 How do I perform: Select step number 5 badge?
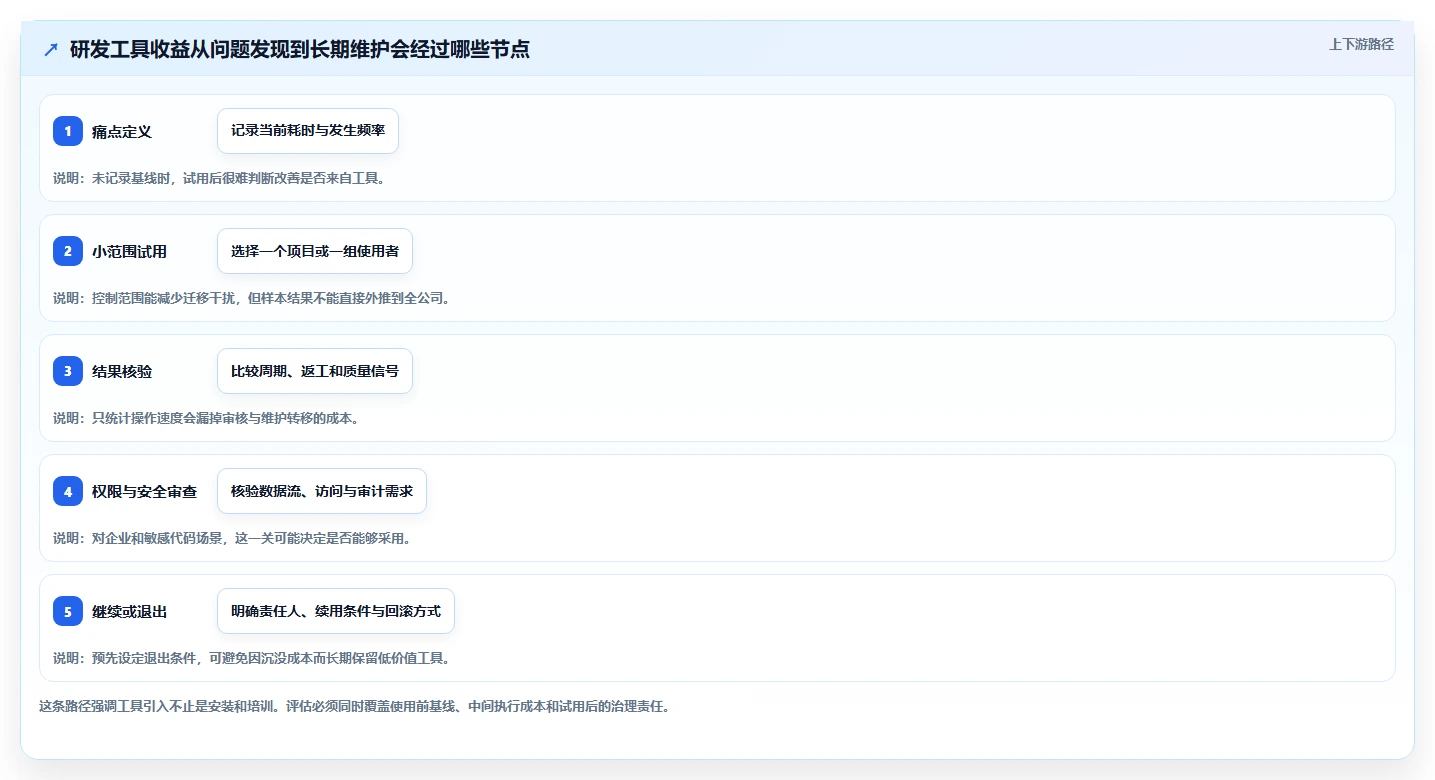[x=68, y=611]
